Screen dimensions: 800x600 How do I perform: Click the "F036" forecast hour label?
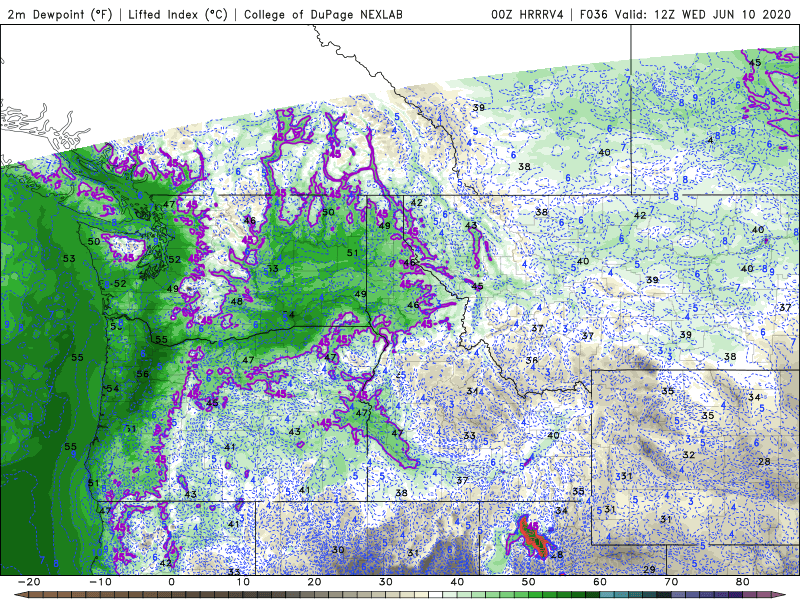coord(593,15)
